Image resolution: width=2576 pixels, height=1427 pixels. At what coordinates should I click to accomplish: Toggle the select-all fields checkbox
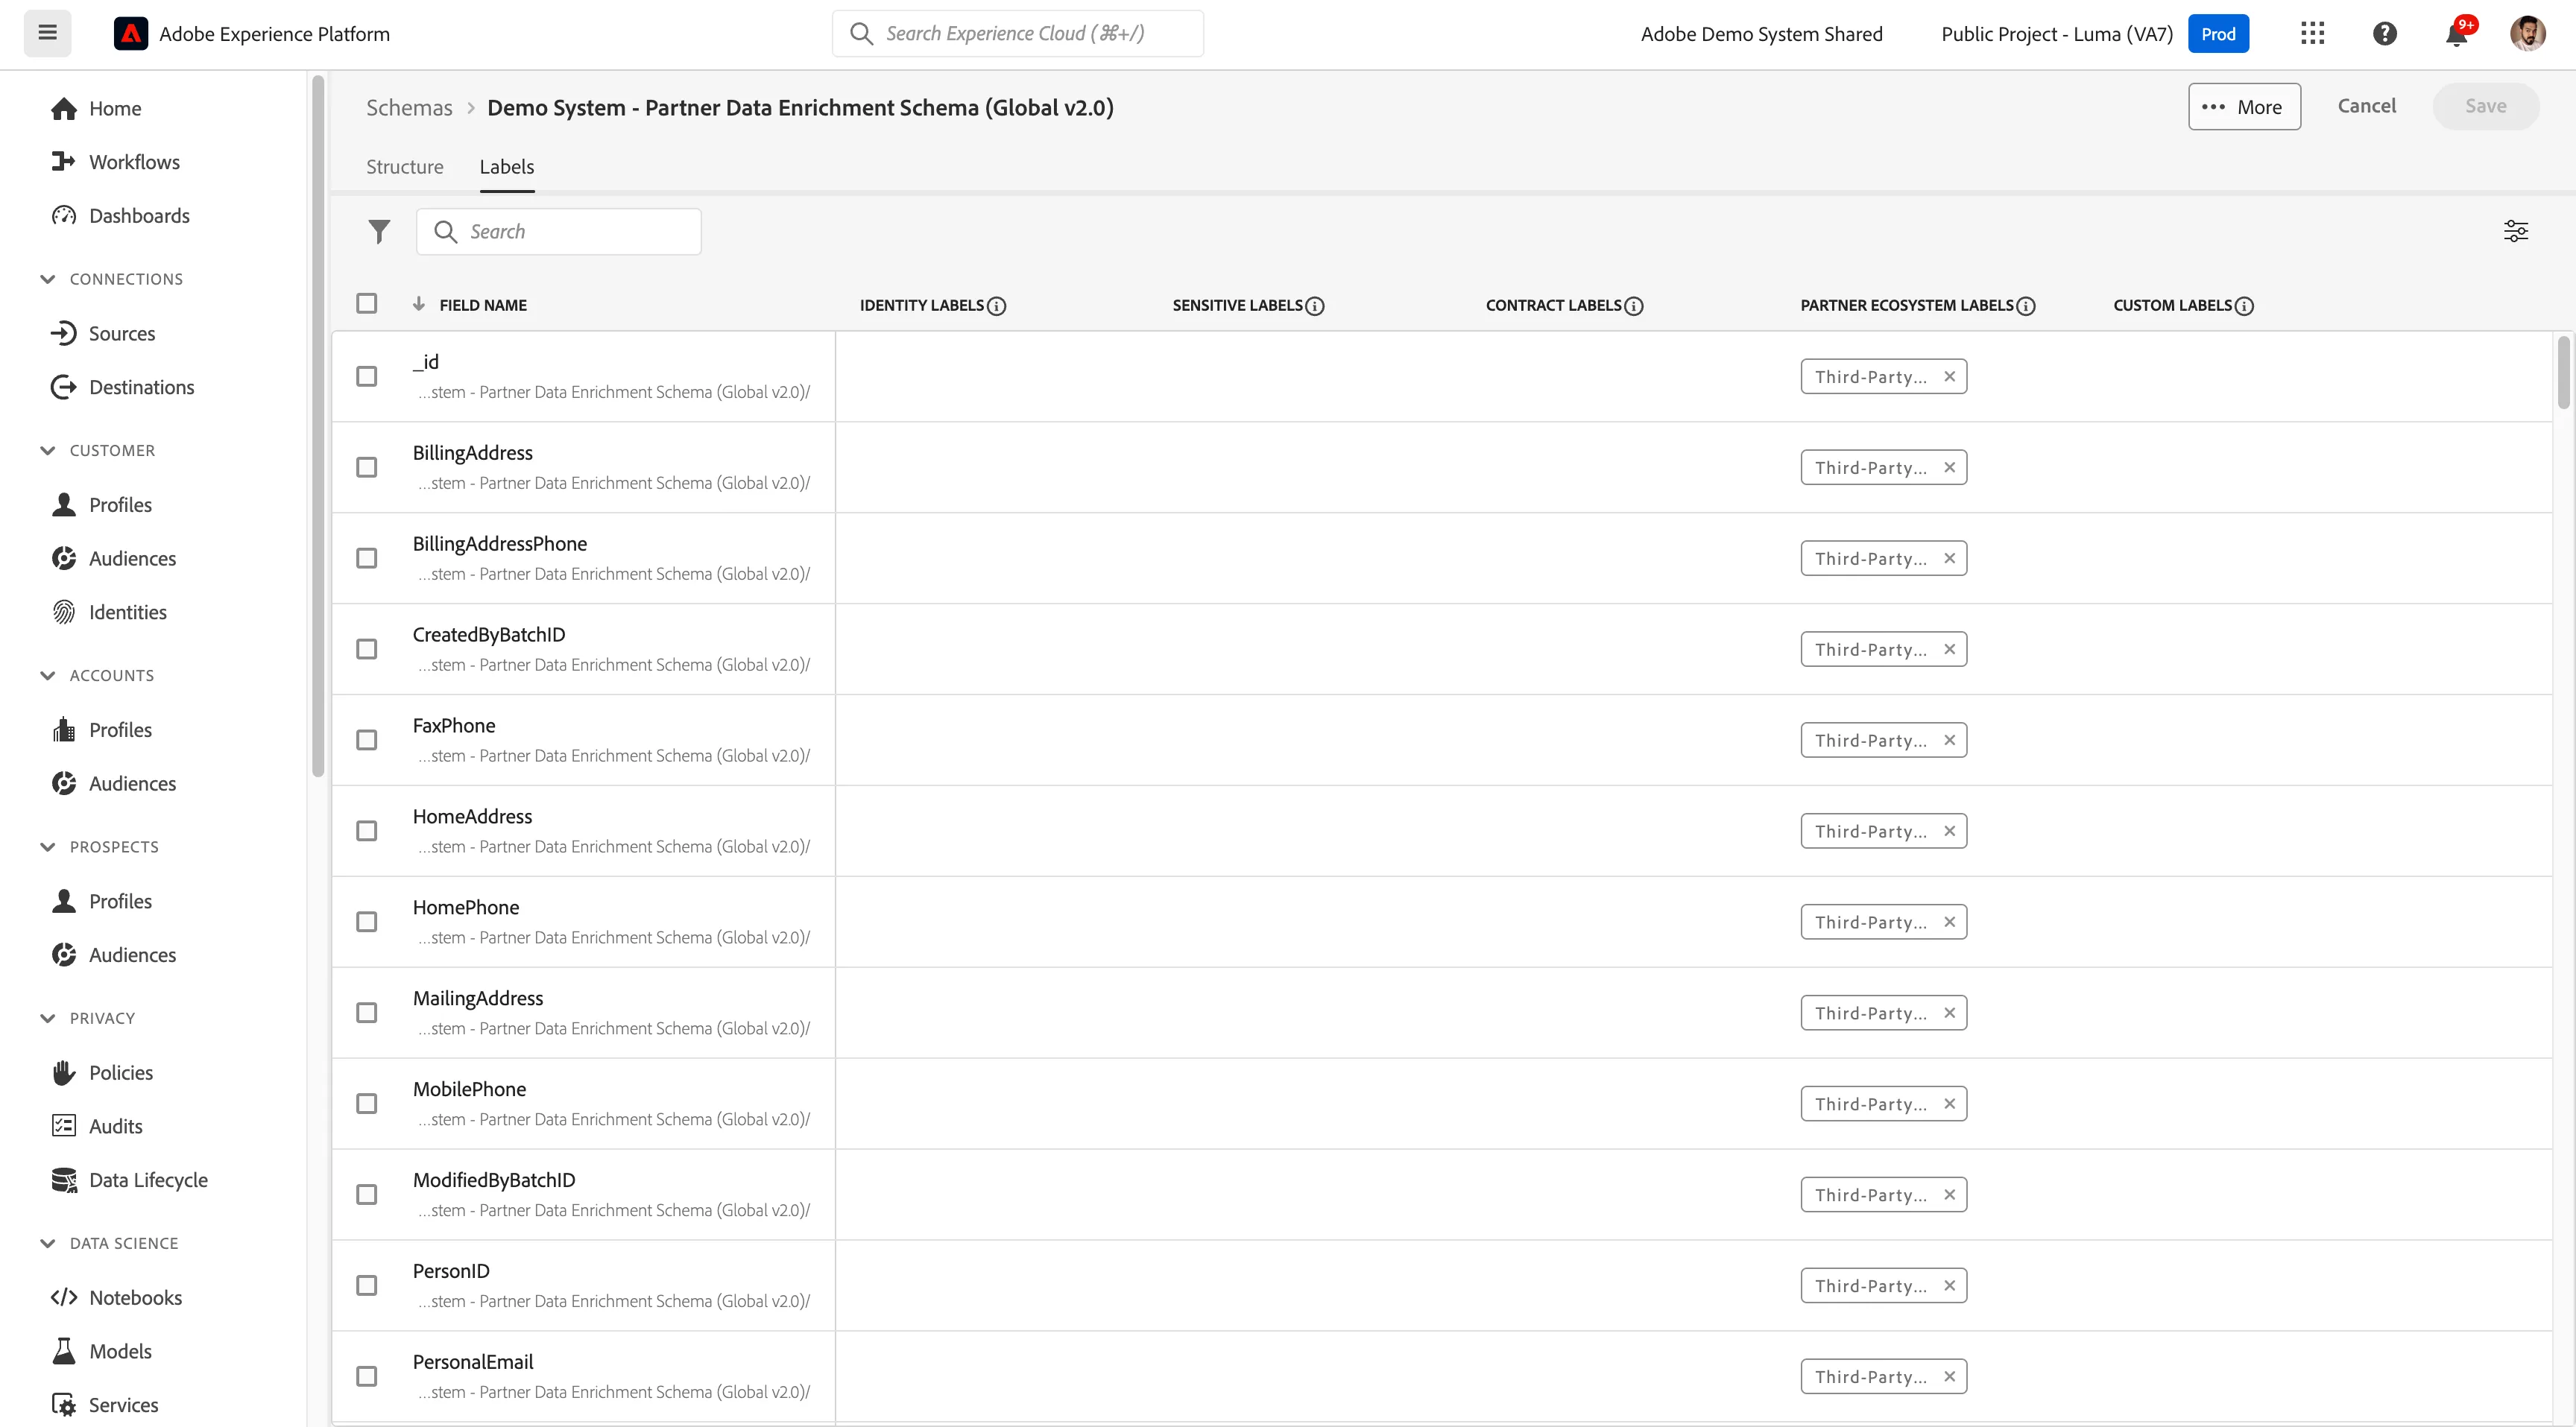367,303
